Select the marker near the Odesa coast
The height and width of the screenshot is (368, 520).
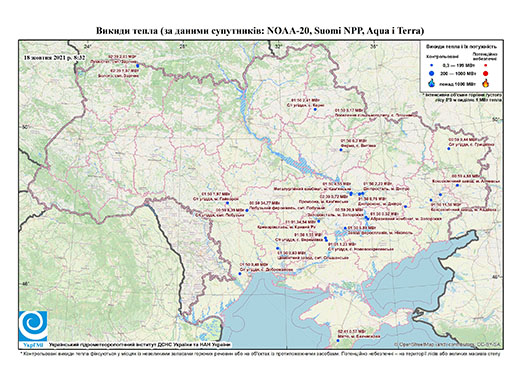point(240,274)
